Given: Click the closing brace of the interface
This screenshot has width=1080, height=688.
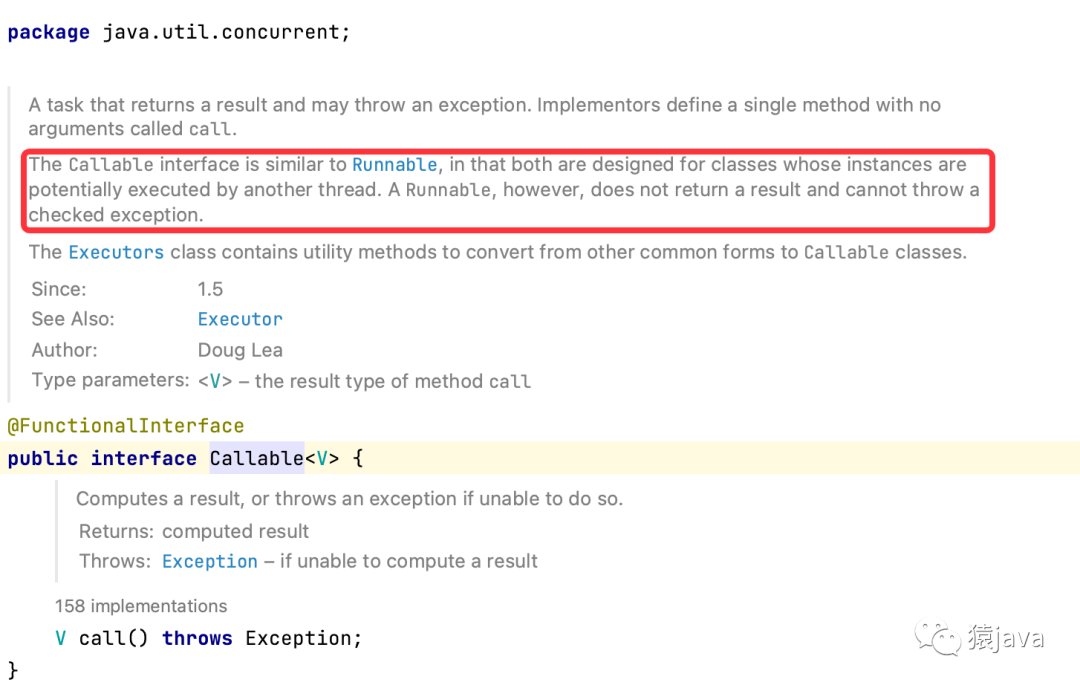Looking at the screenshot, I should click(12, 670).
